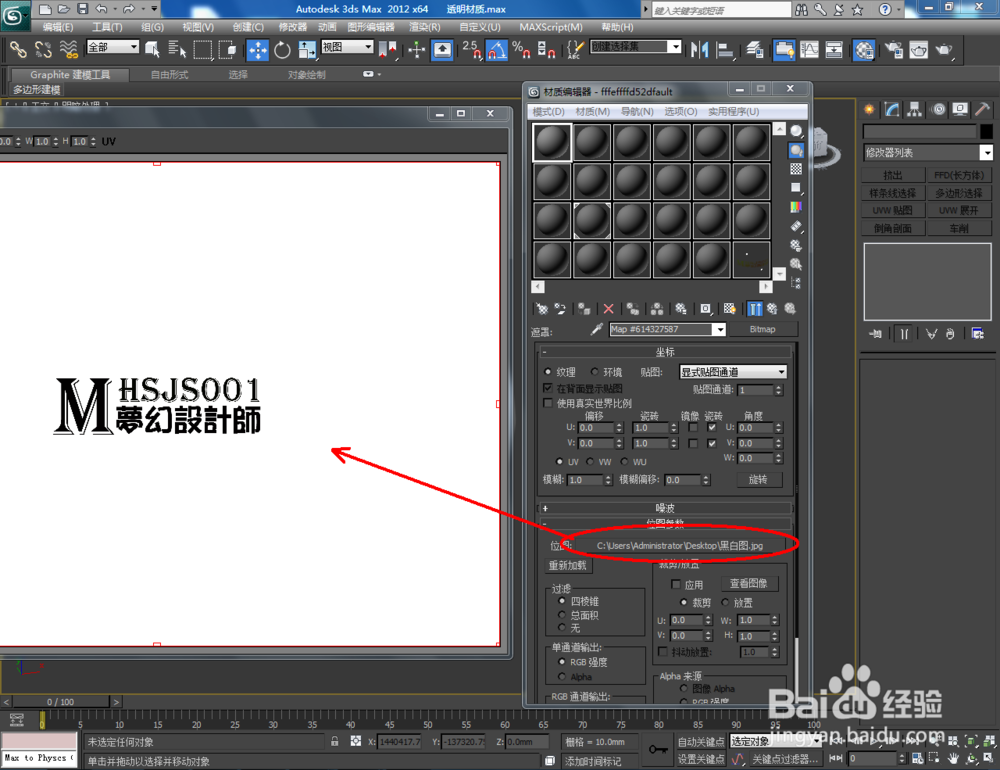Click the 查看图像 button
This screenshot has width=1000, height=770.
[749, 584]
